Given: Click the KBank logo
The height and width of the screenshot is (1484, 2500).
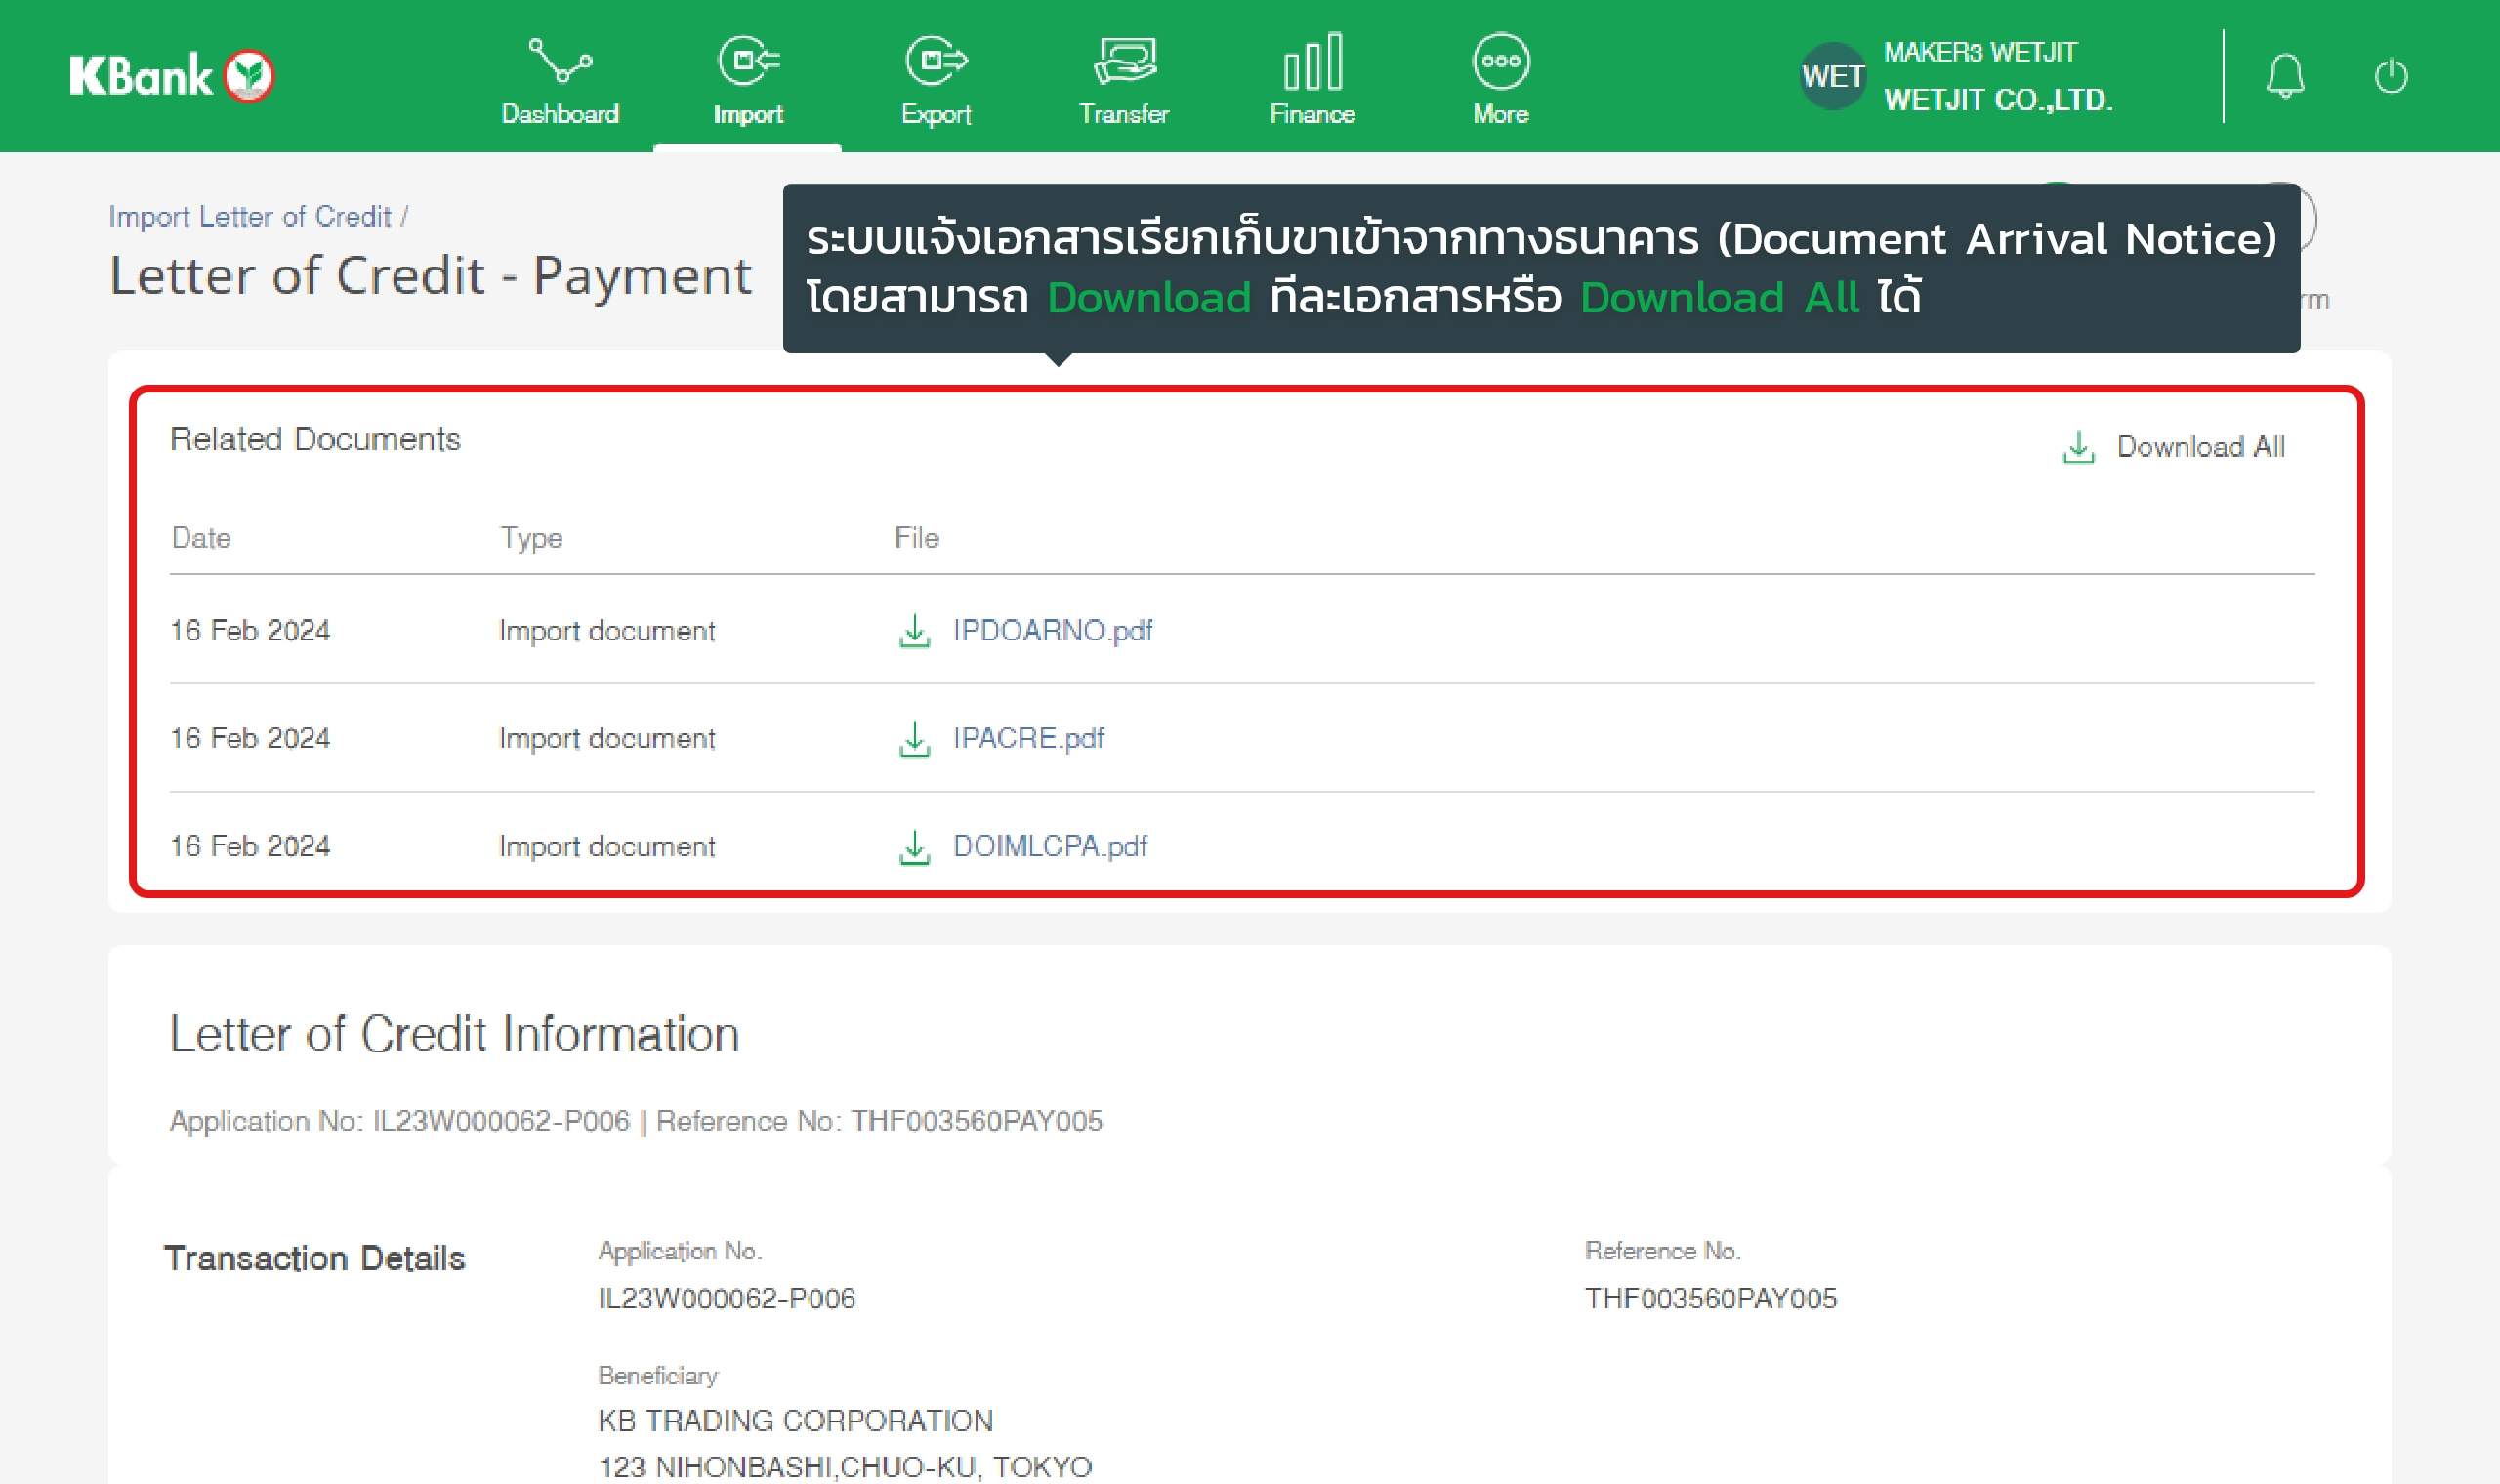Looking at the screenshot, I should pyautogui.click(x=171, y=76).
